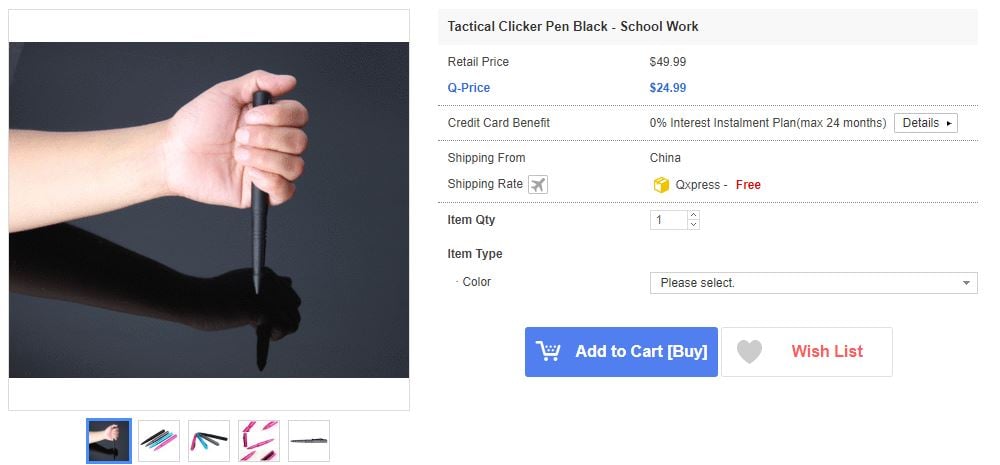
Task: Select the second thumbnail with colored pens
Action: click(x=159, y=440)
